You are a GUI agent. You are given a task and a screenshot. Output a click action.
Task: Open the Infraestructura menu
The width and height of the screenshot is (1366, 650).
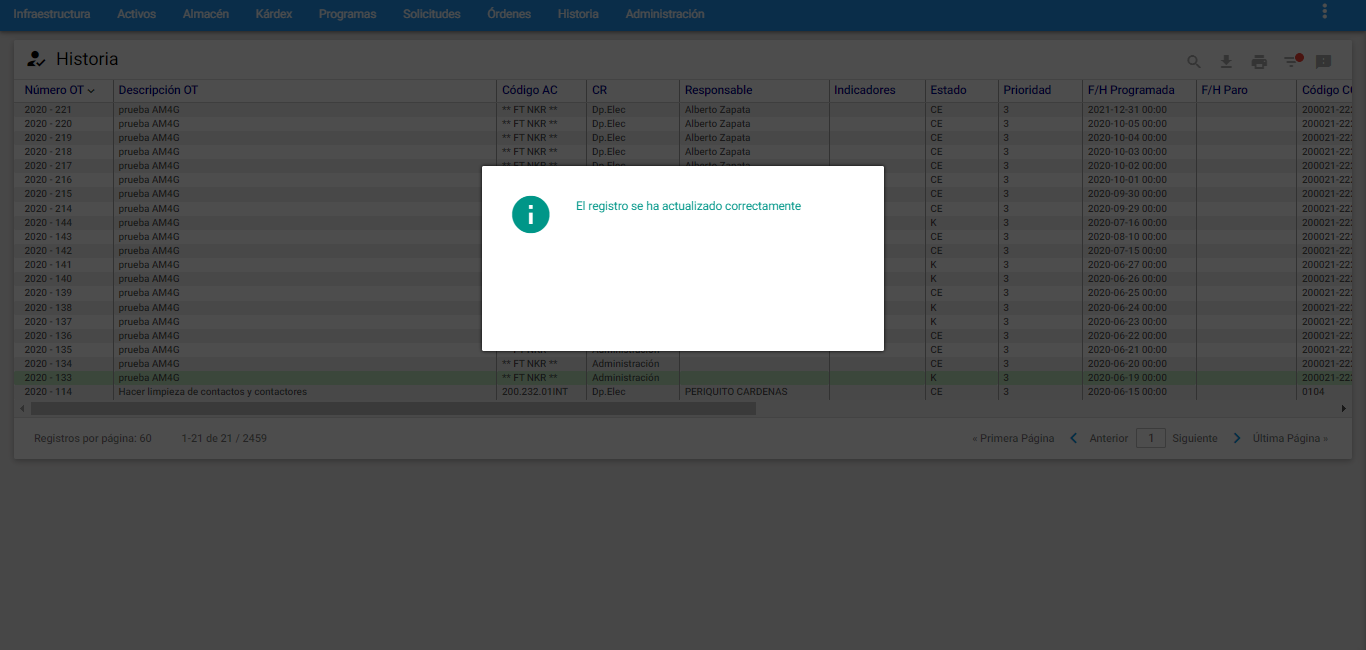52,14
